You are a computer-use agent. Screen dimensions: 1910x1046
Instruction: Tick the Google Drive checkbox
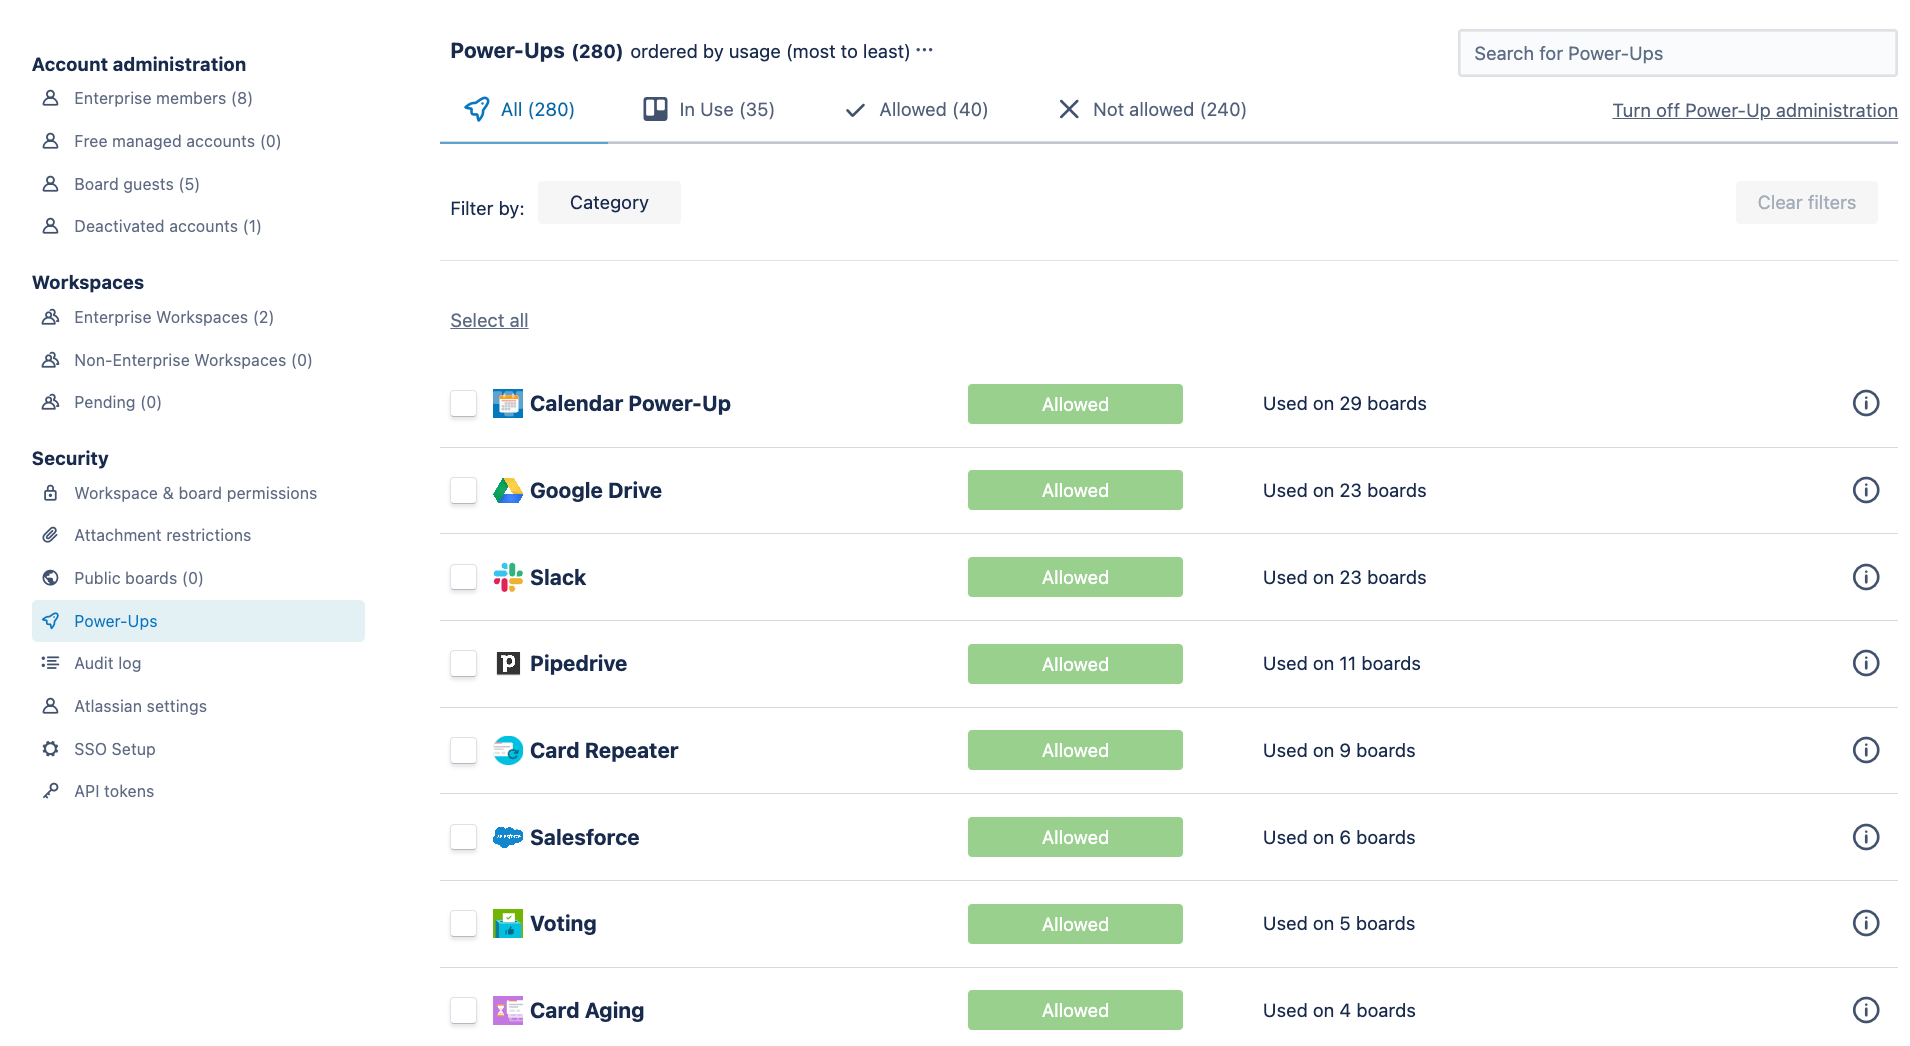(x=463, y=491)
